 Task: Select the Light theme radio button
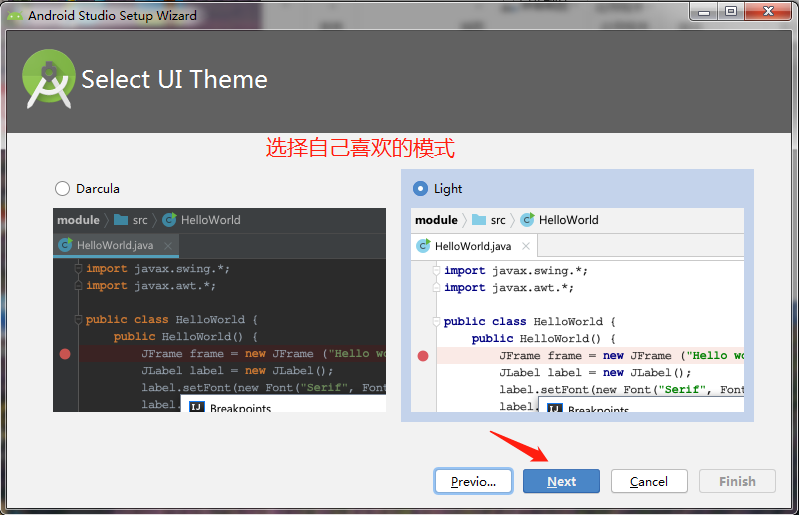tap(420, 188)
